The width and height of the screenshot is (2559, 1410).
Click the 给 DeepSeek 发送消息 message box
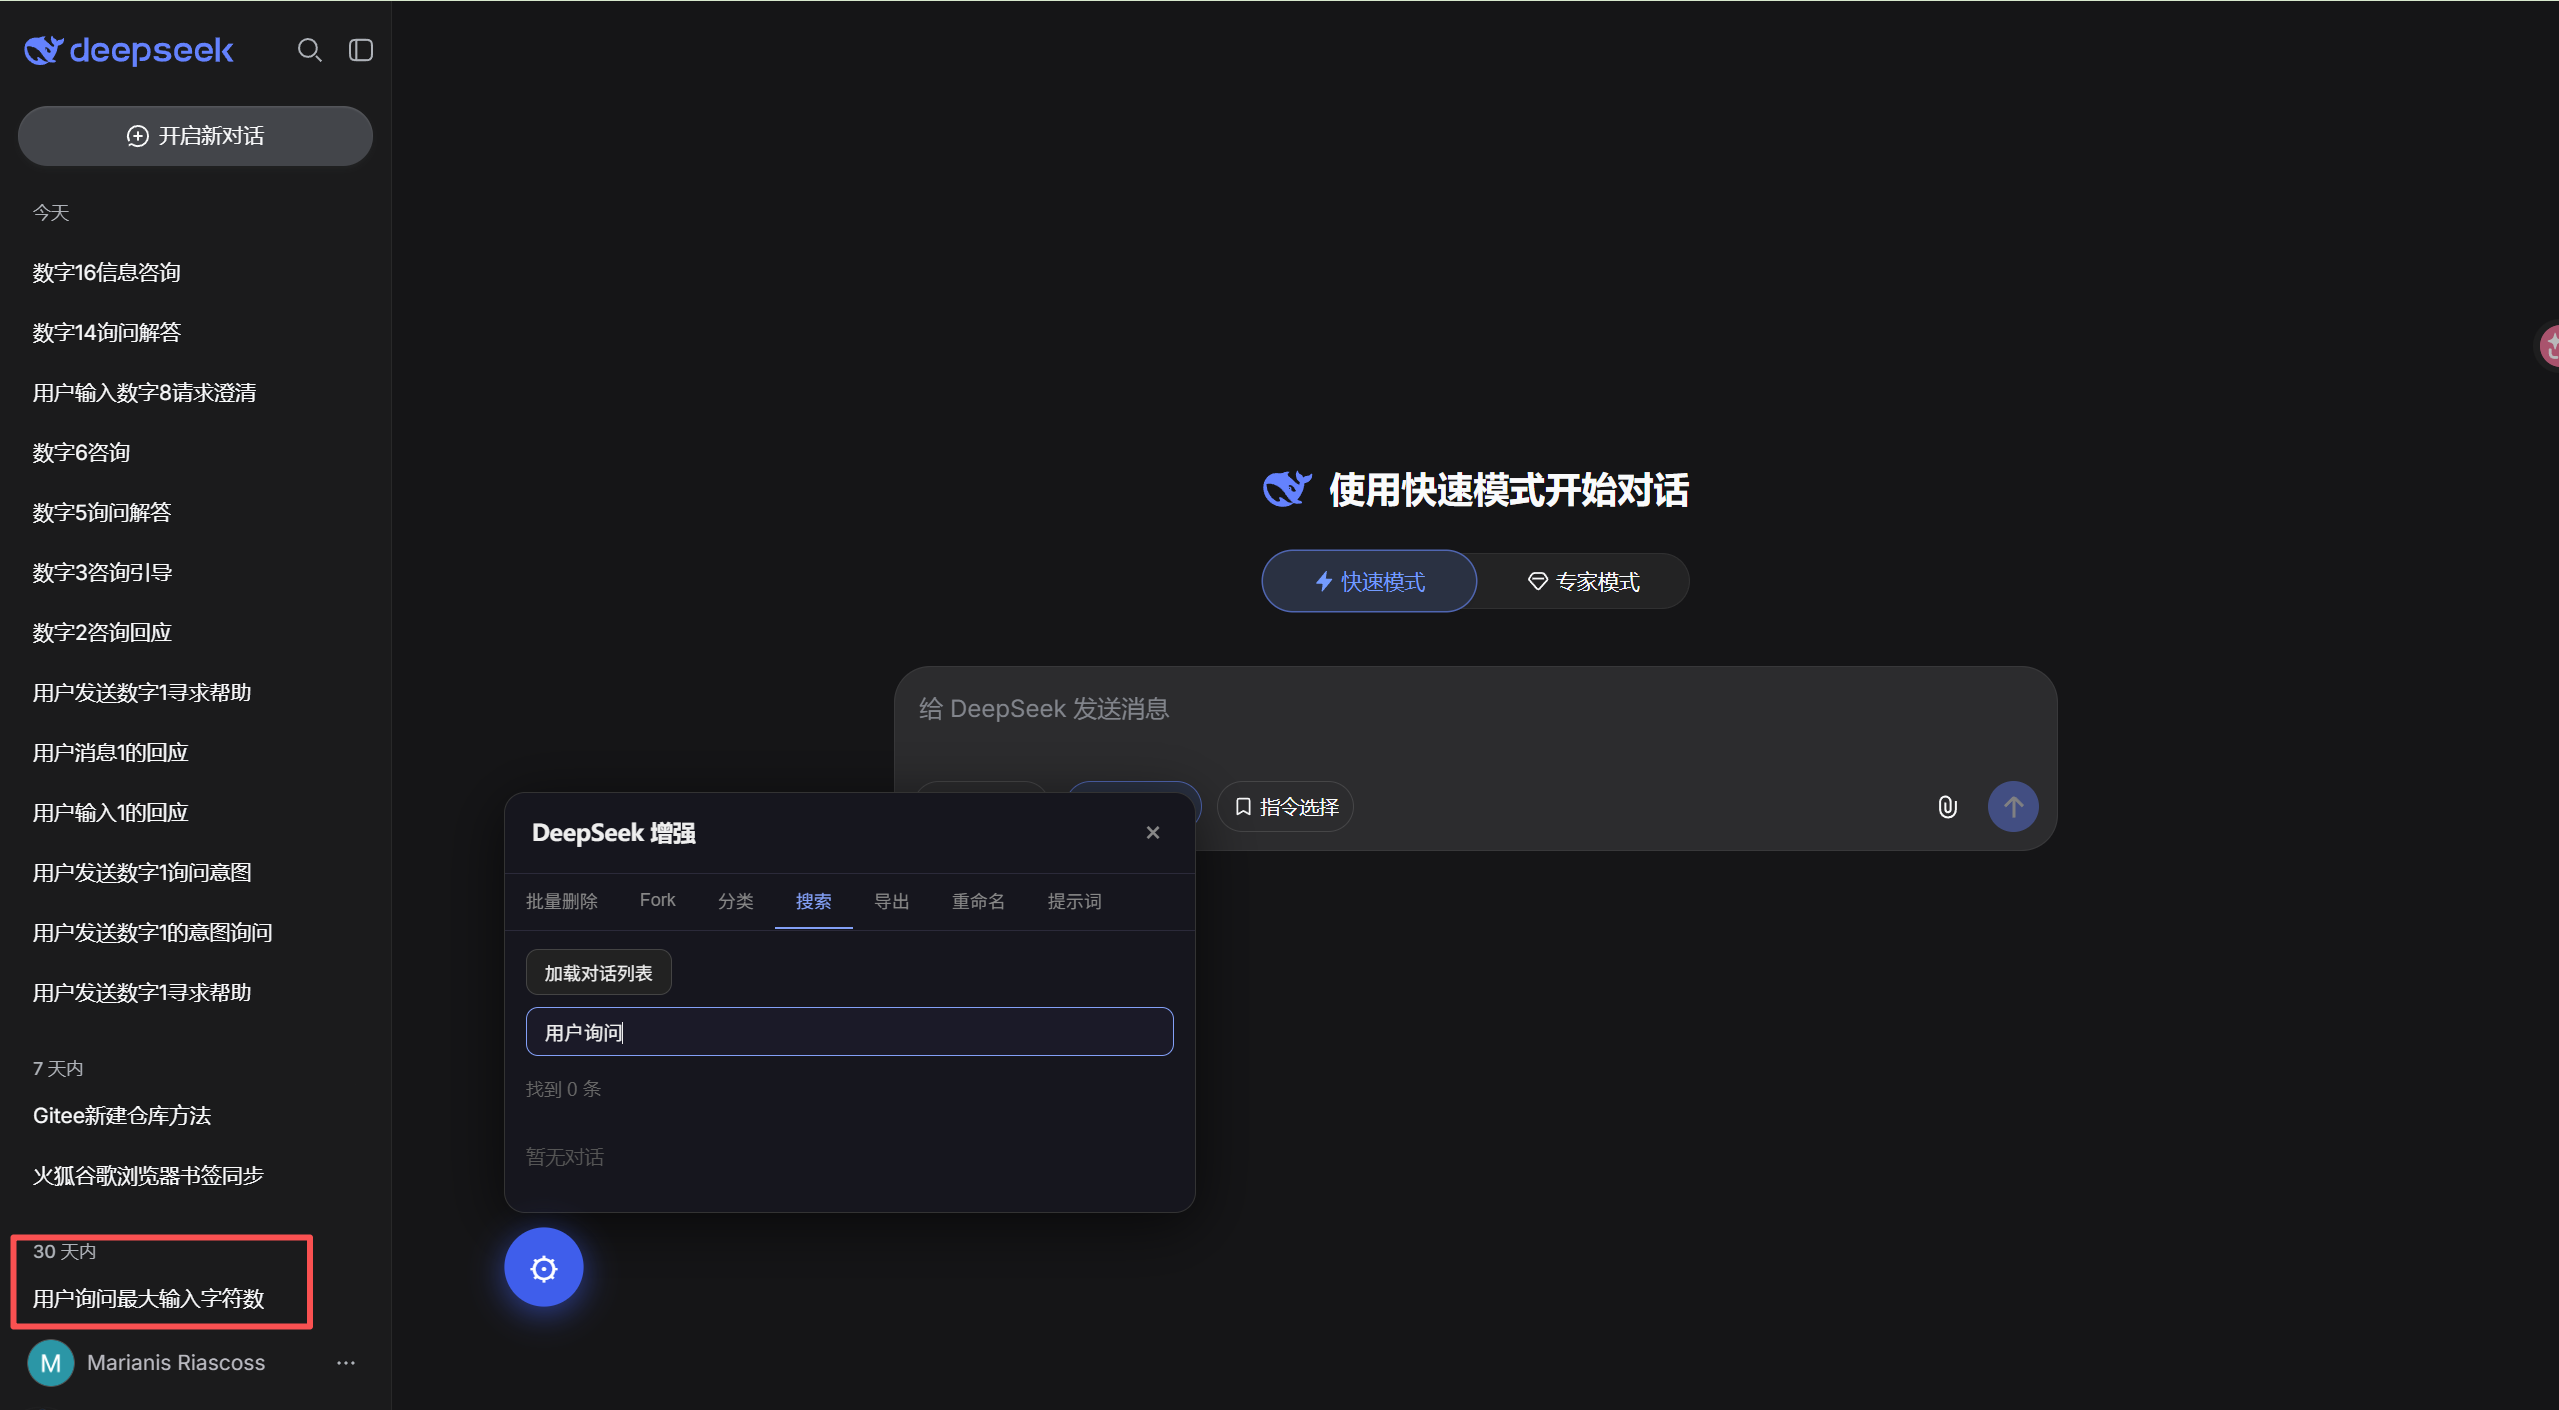pyautogui.click(x=1475, y=710)
